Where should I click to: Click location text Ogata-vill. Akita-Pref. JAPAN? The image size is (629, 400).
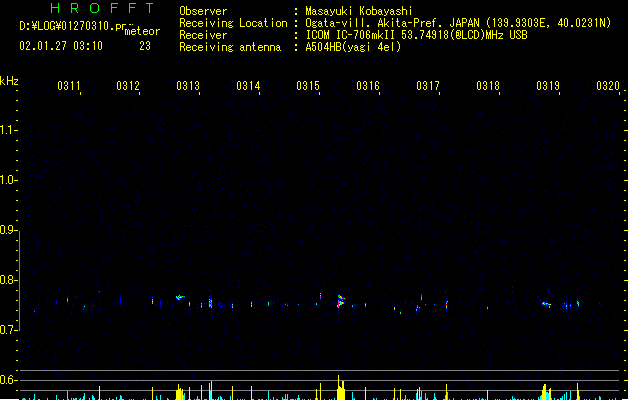tap(392, 23)
